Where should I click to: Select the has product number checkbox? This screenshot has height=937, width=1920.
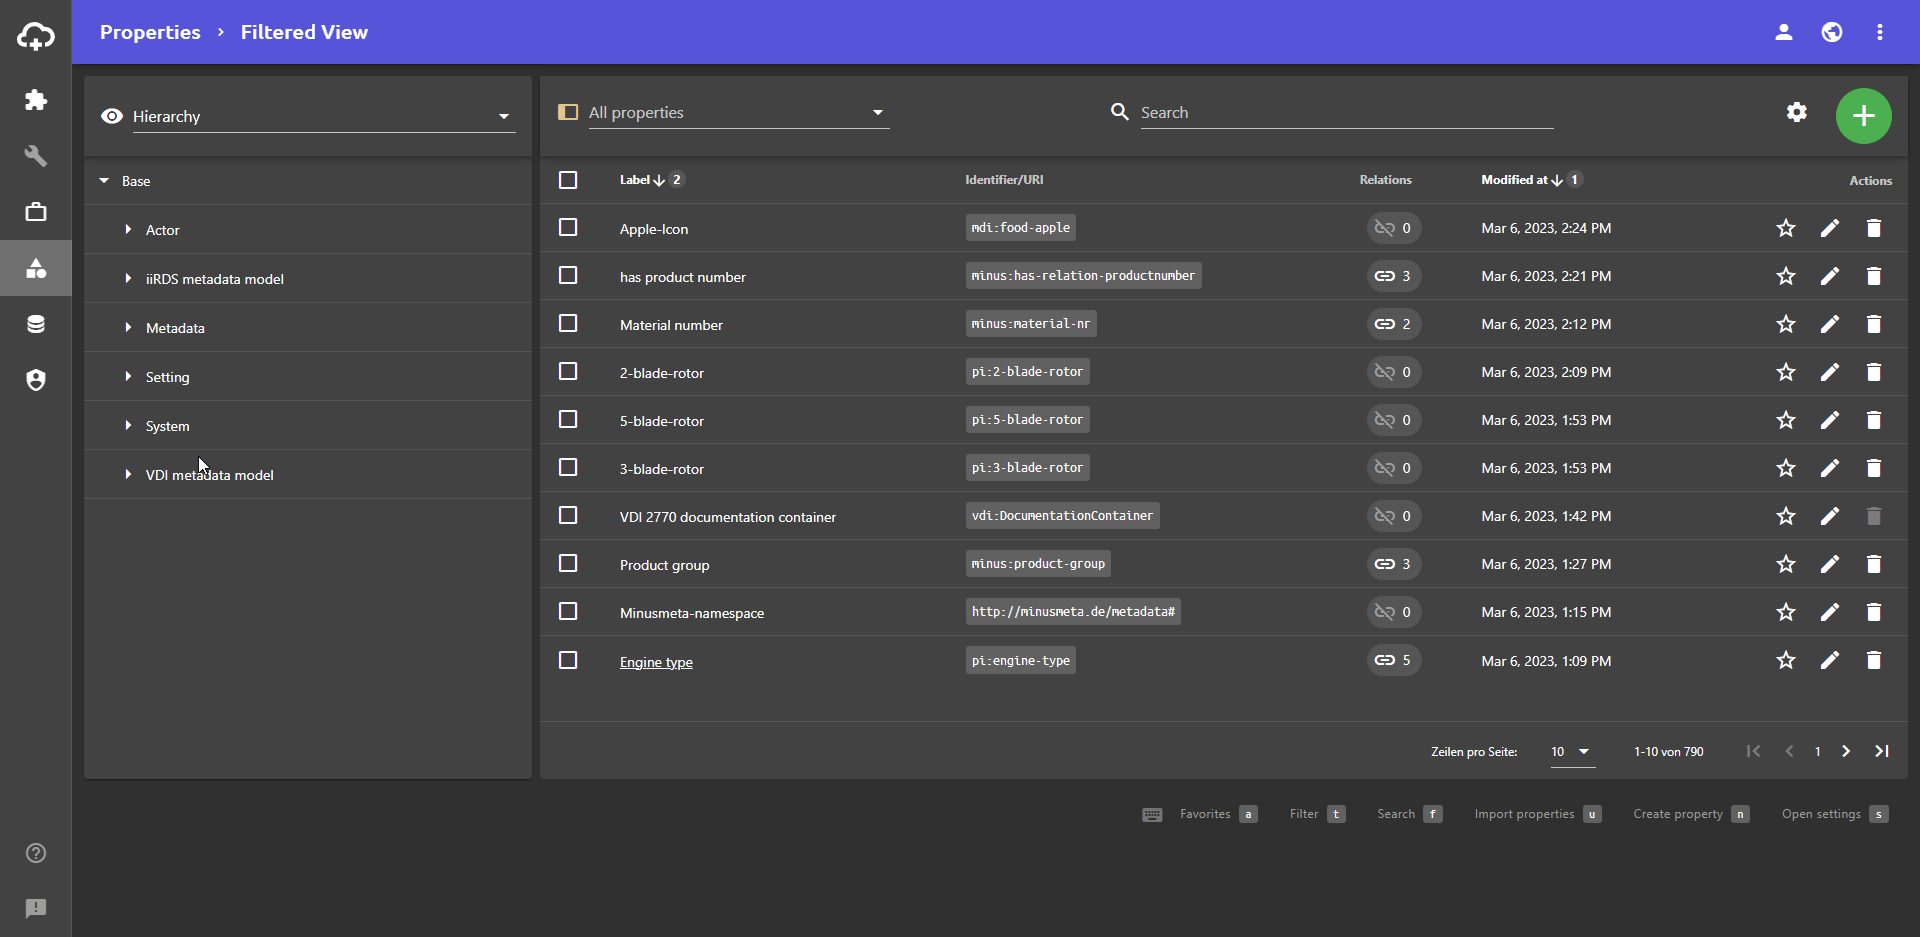pos(568,275)
